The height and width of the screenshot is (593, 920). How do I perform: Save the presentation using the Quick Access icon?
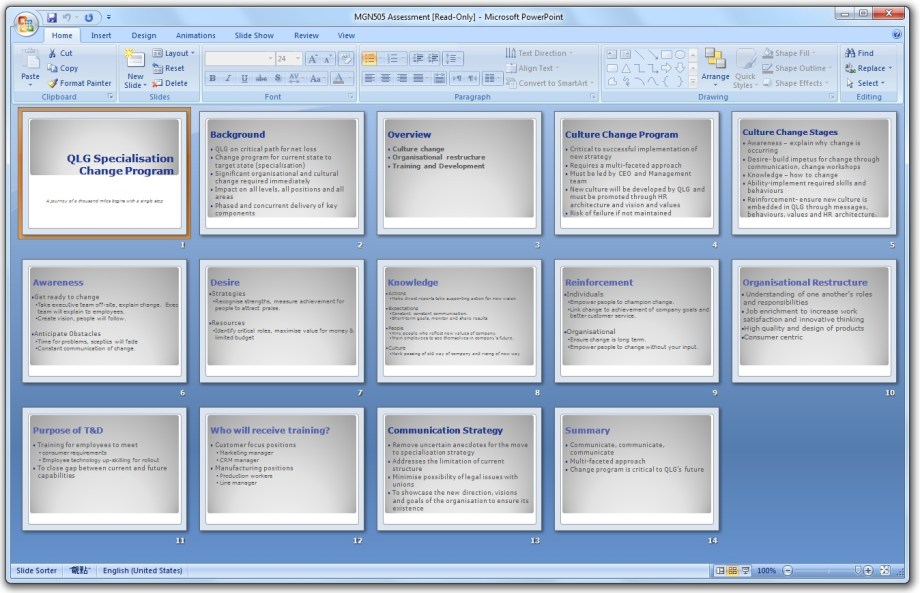point(52,17)
